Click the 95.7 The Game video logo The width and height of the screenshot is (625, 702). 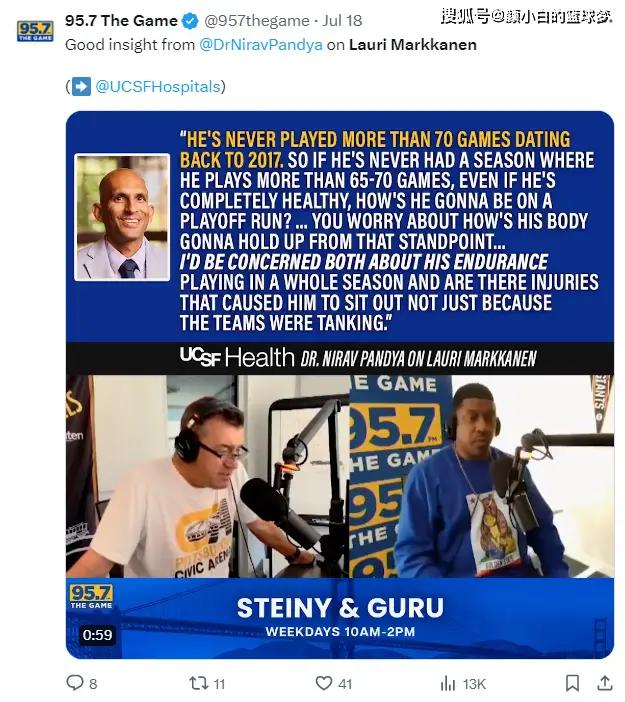click(91, 597)
